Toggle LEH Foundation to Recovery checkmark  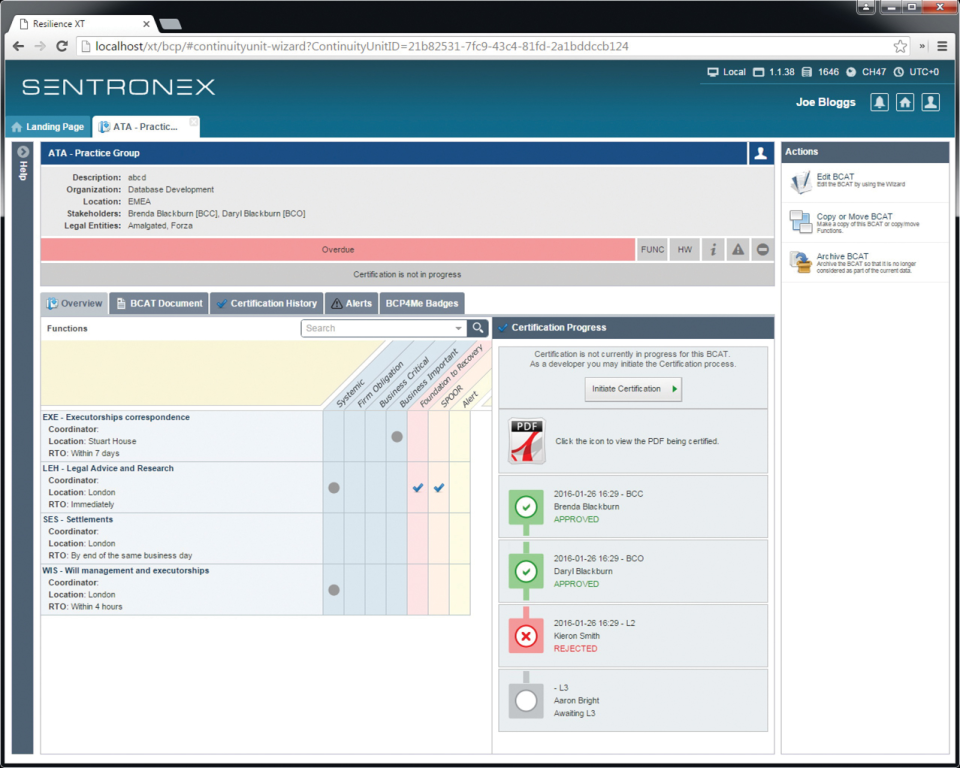[418, 488]
